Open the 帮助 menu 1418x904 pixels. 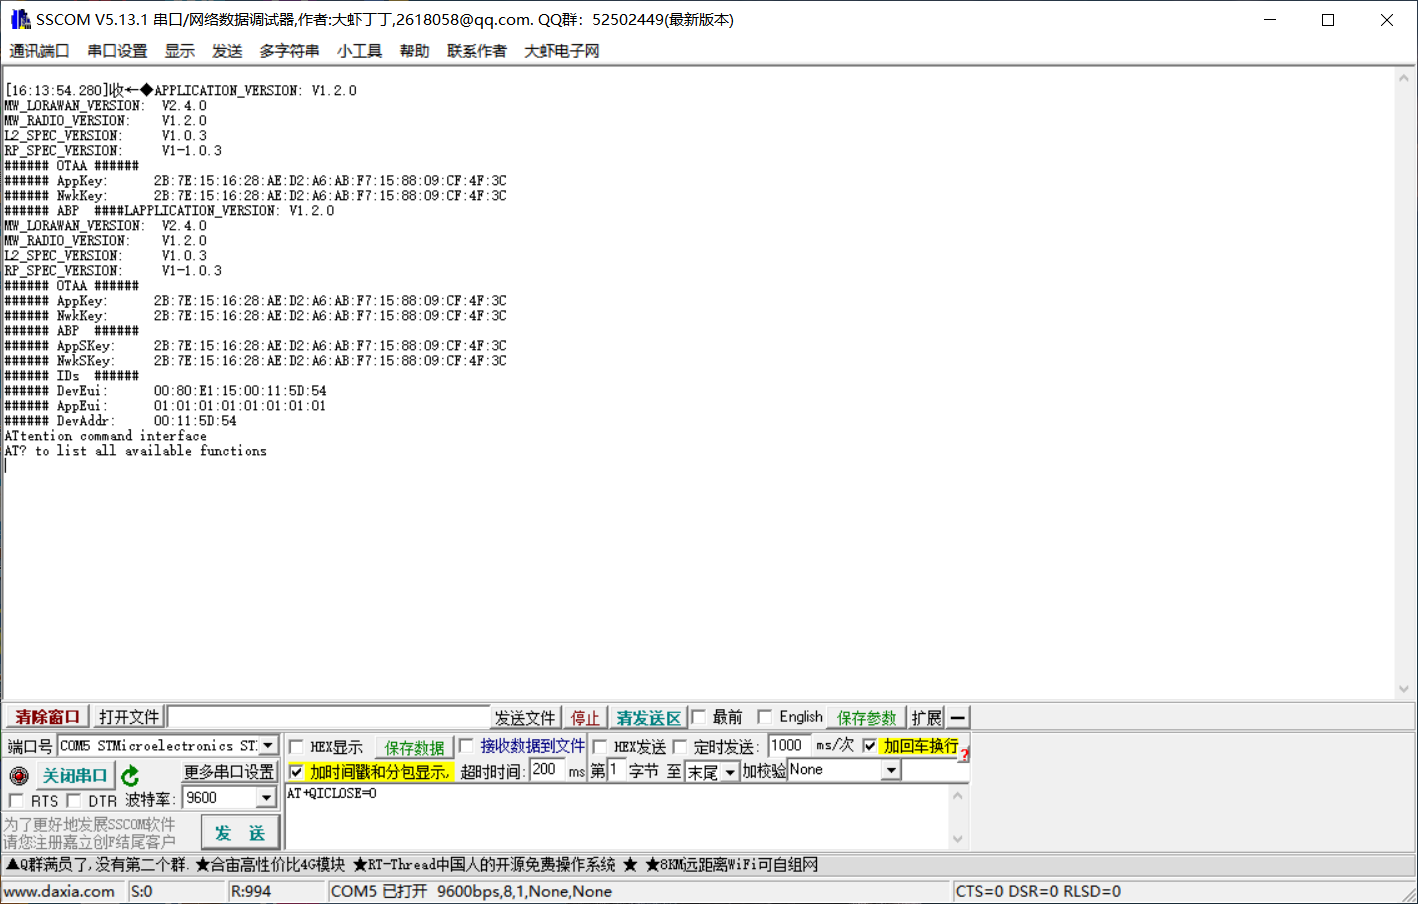tap(414, 51)
